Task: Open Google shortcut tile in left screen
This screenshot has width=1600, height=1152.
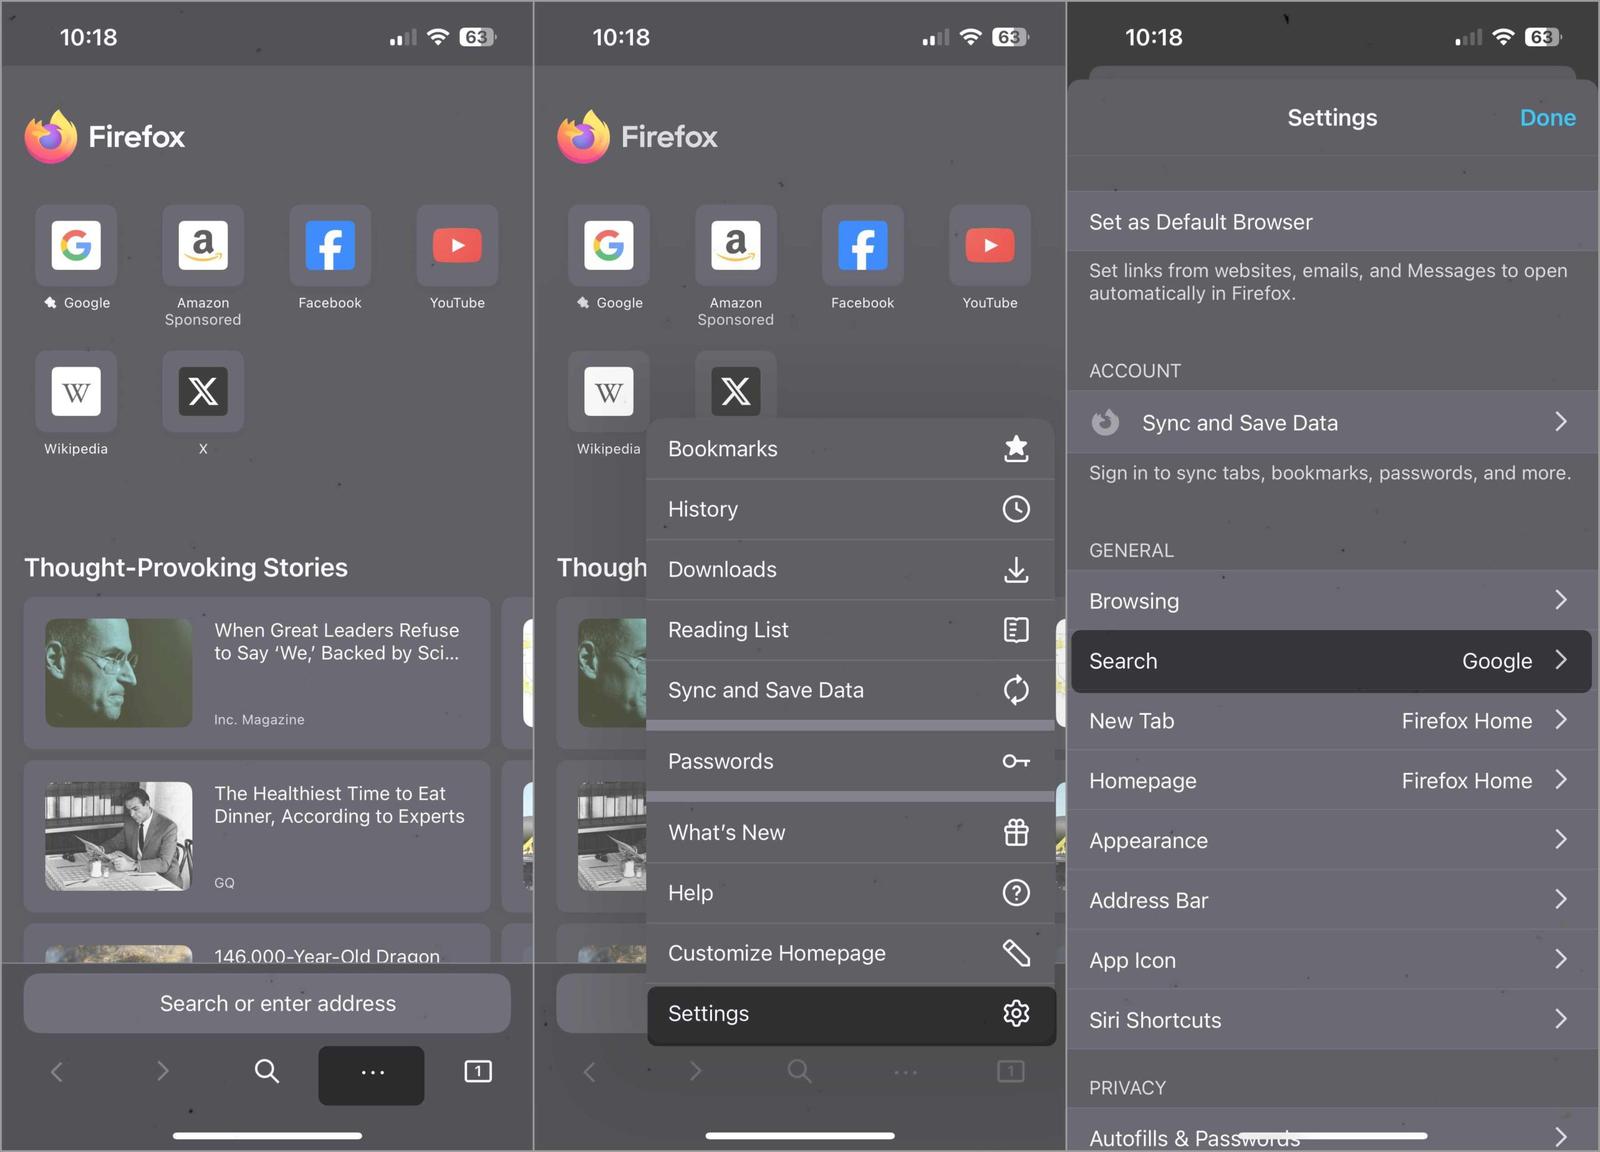Action: click(x=76, y=246)
